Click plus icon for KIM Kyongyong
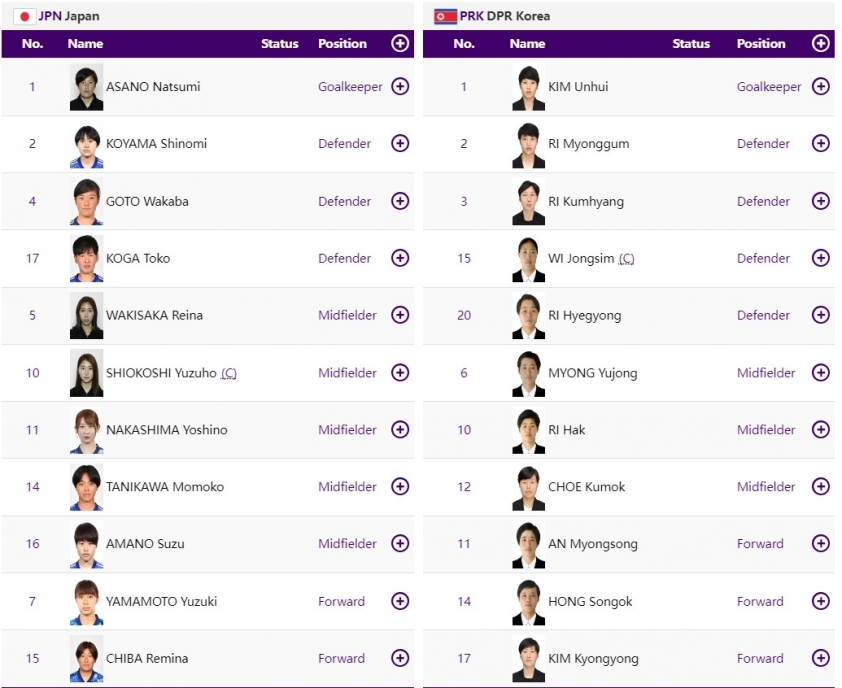The image size is (842, 688). (x=821, y=658)
